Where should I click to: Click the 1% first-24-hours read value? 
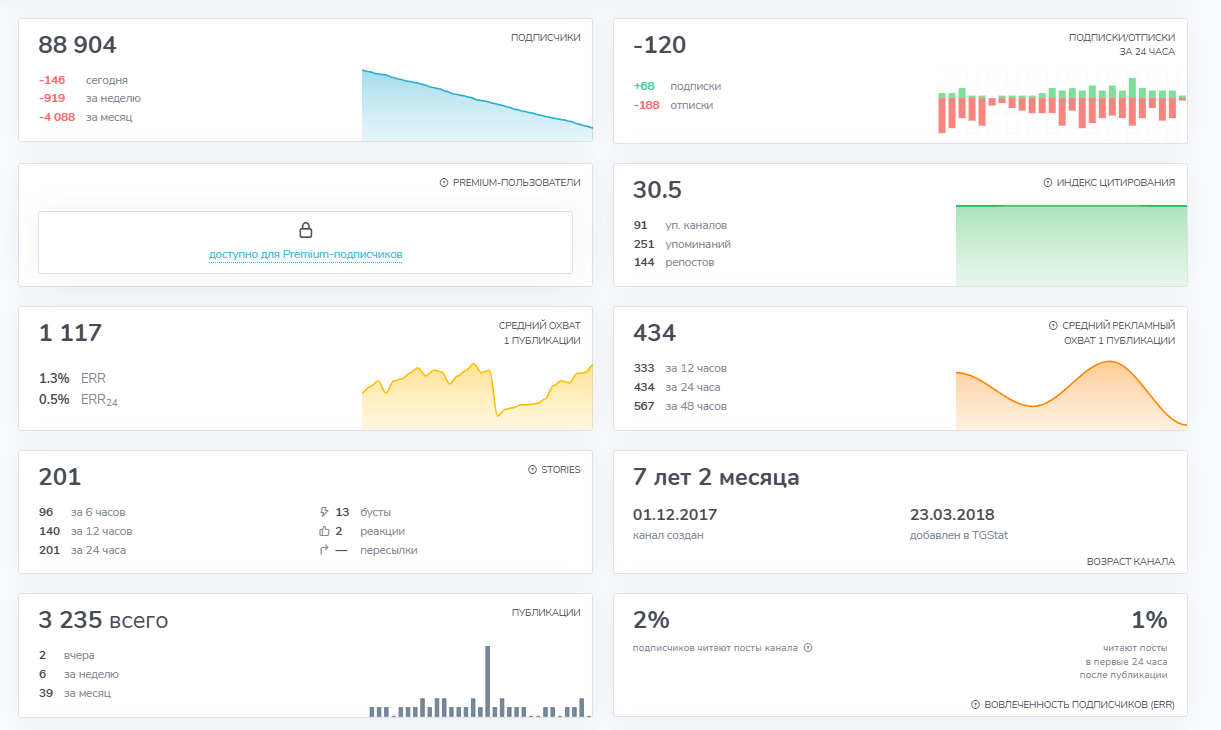[1150, 620]
